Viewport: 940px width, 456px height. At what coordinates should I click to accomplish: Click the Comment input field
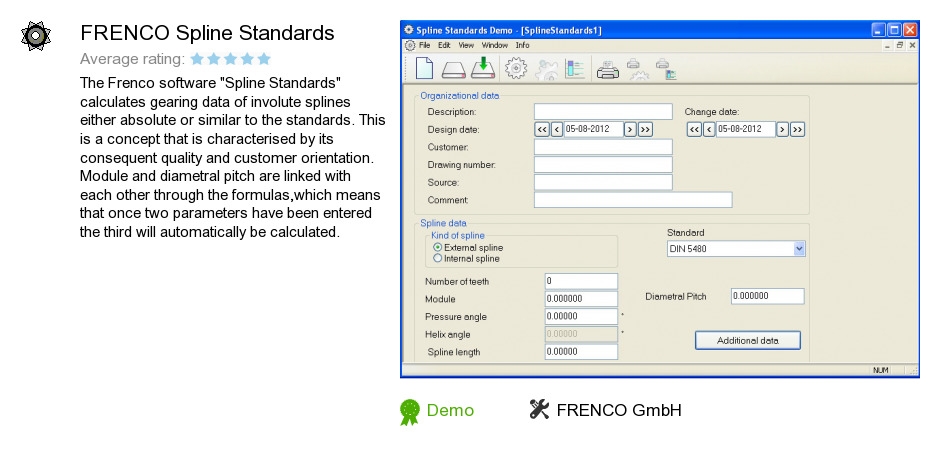(633, 200)
